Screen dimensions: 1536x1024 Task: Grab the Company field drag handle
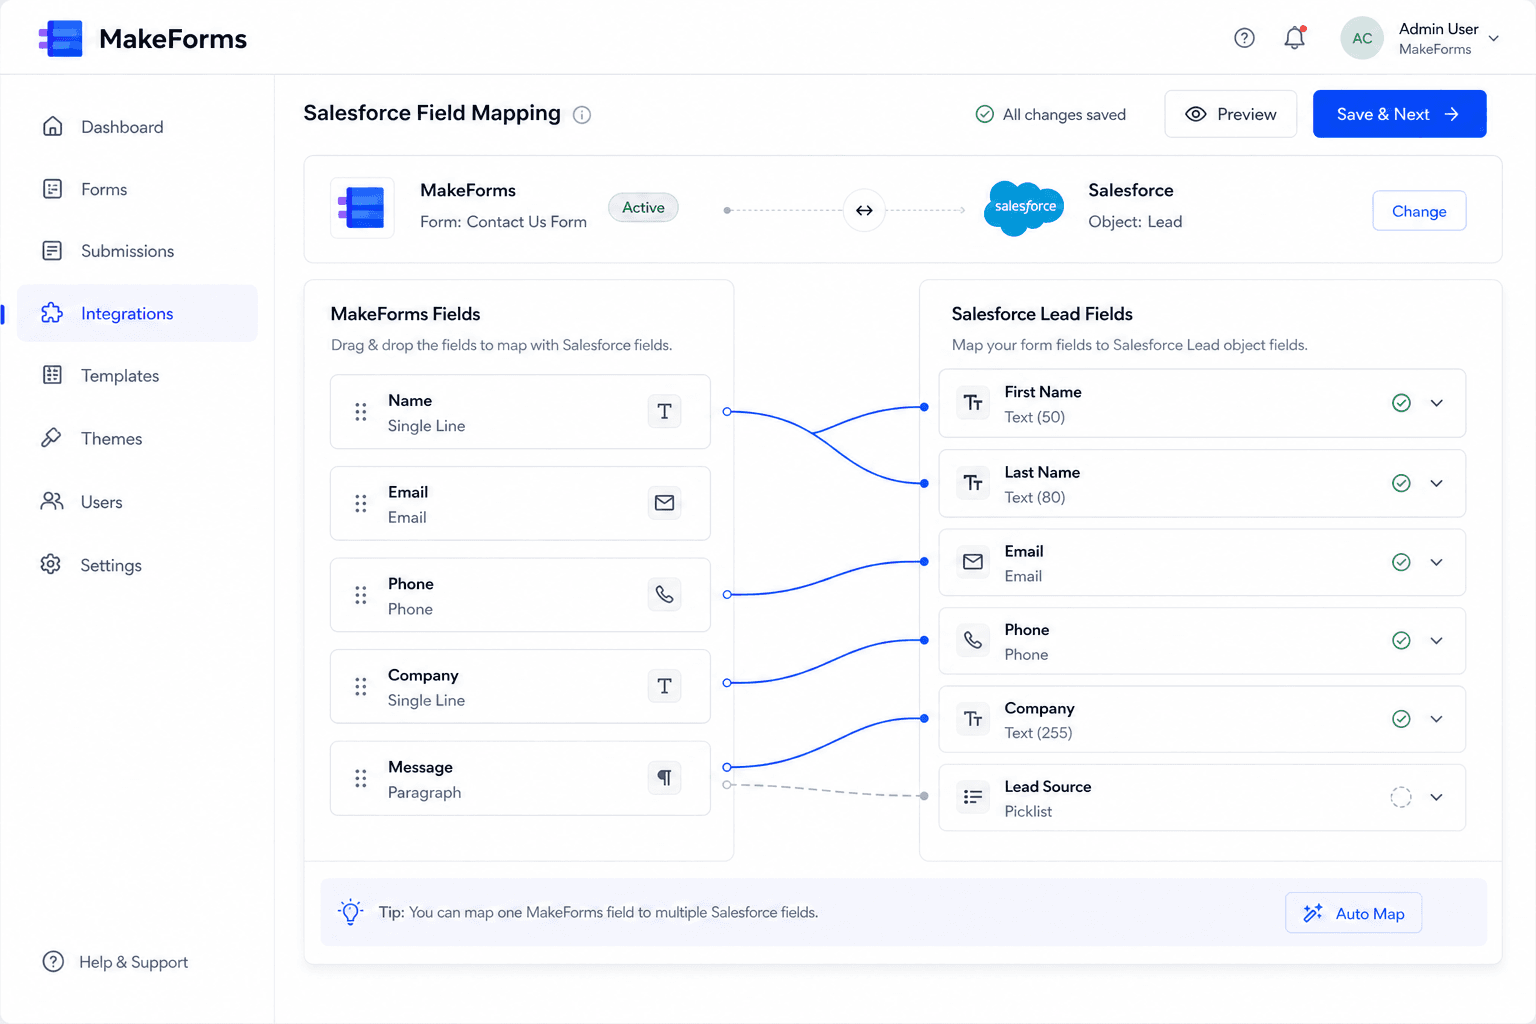coord(361,686)
